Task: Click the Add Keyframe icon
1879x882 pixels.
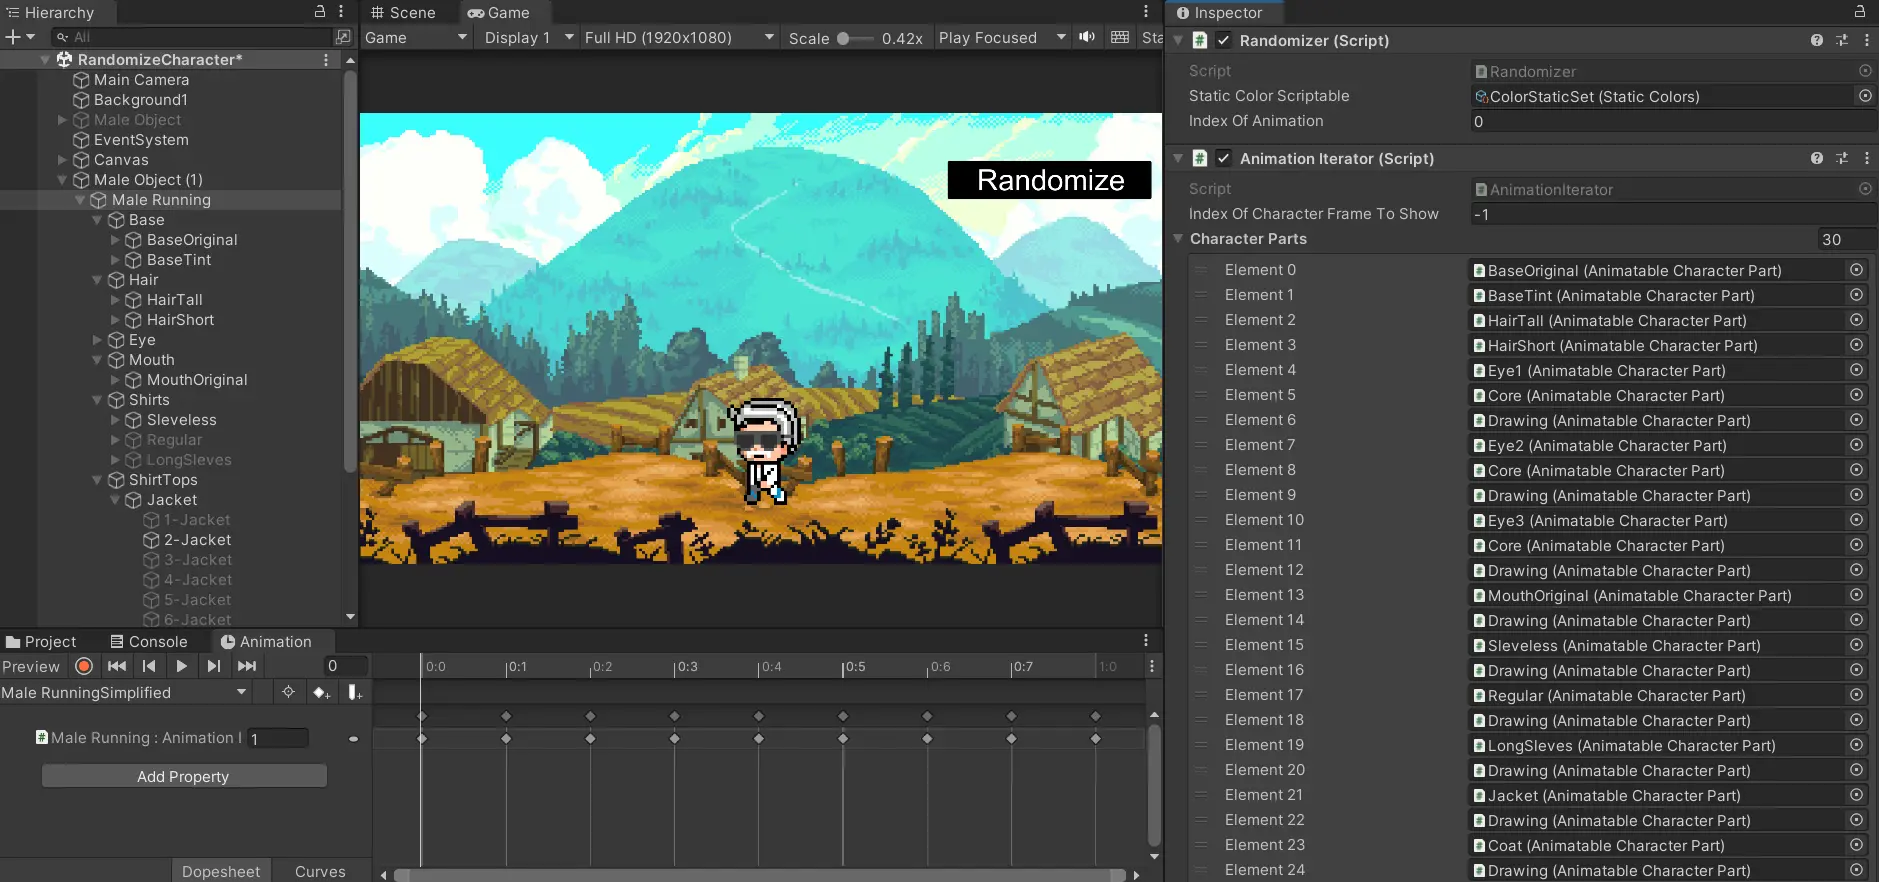Action: 321,692
